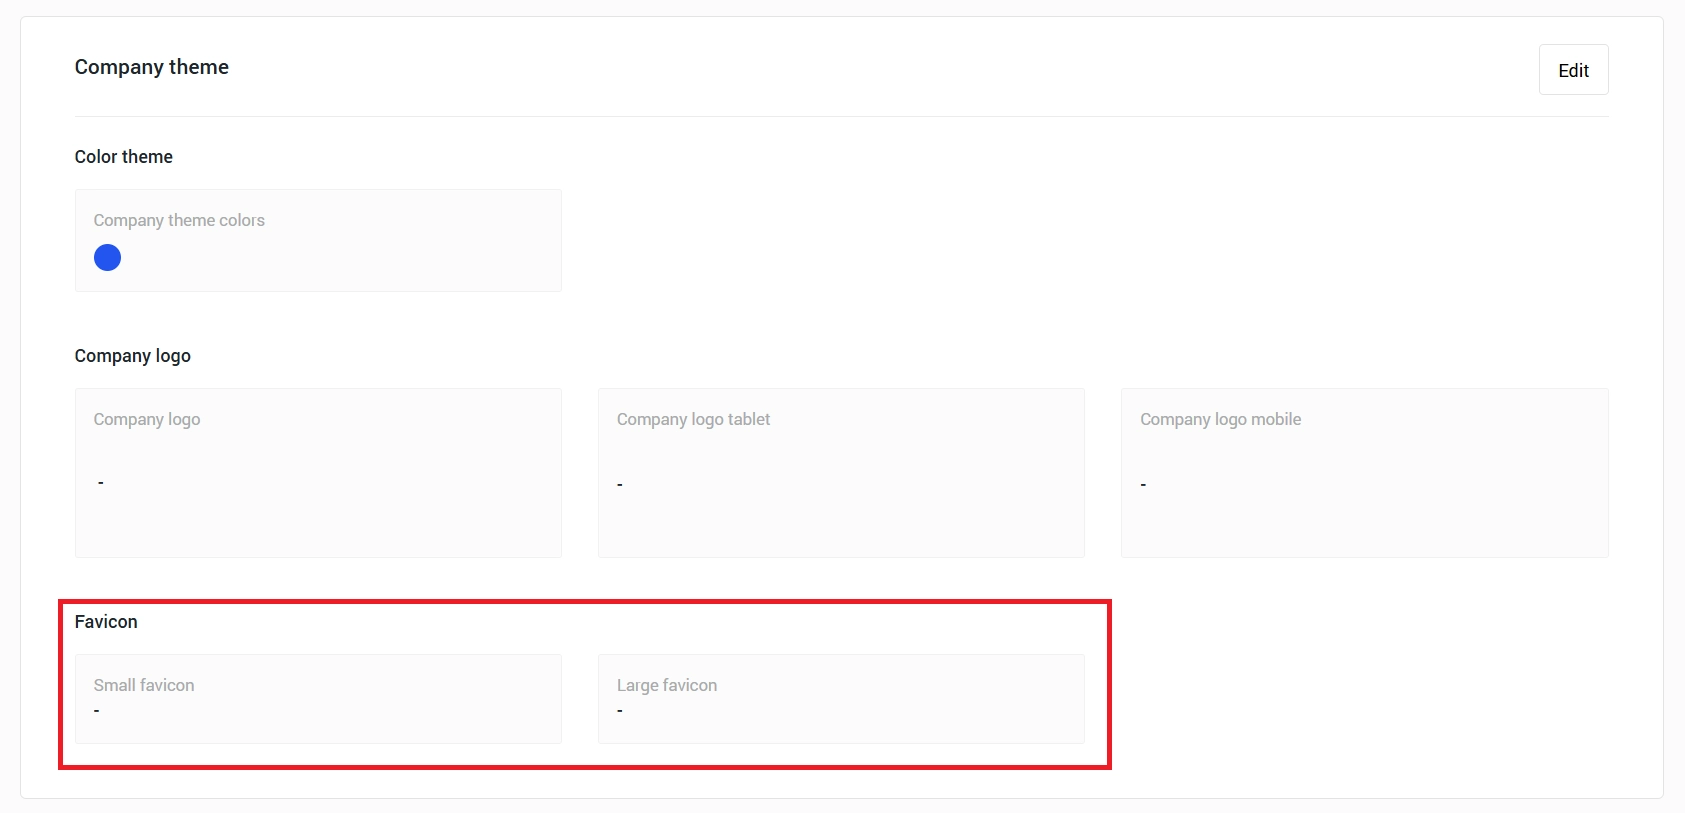This screenshot has height=813, width=1685.
Task: Click the empty dash in Company logo mobile card
Action: click(x=1143, y=485)
